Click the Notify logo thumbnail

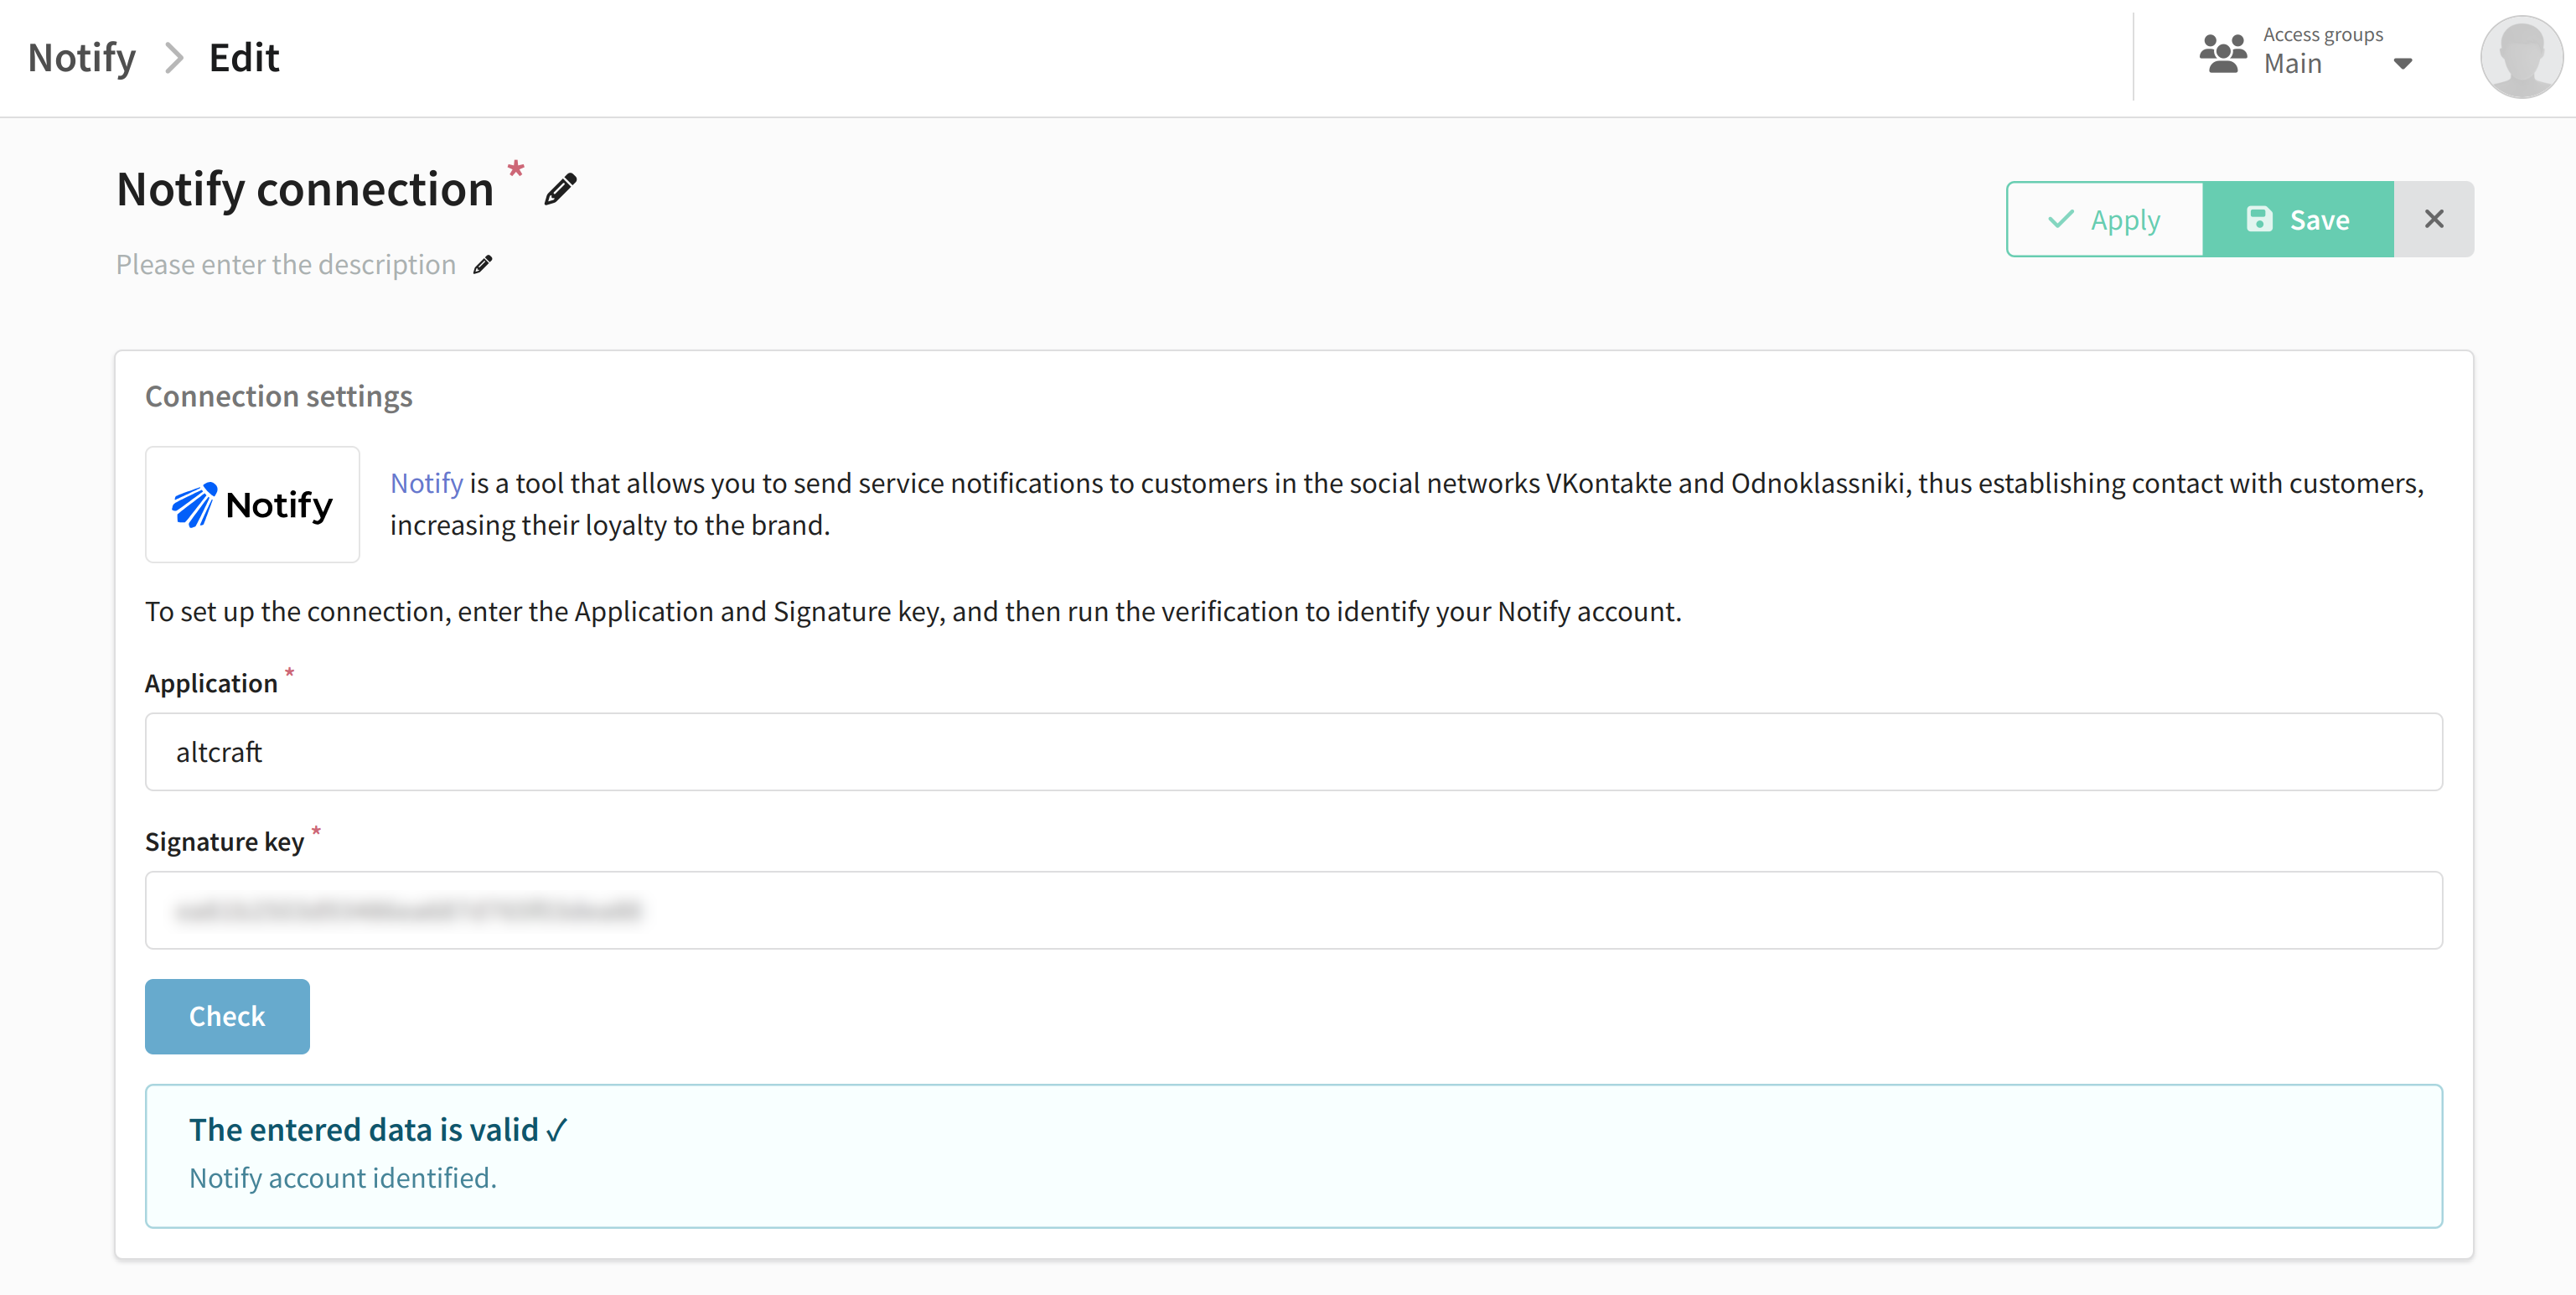[x=252, y=504]
